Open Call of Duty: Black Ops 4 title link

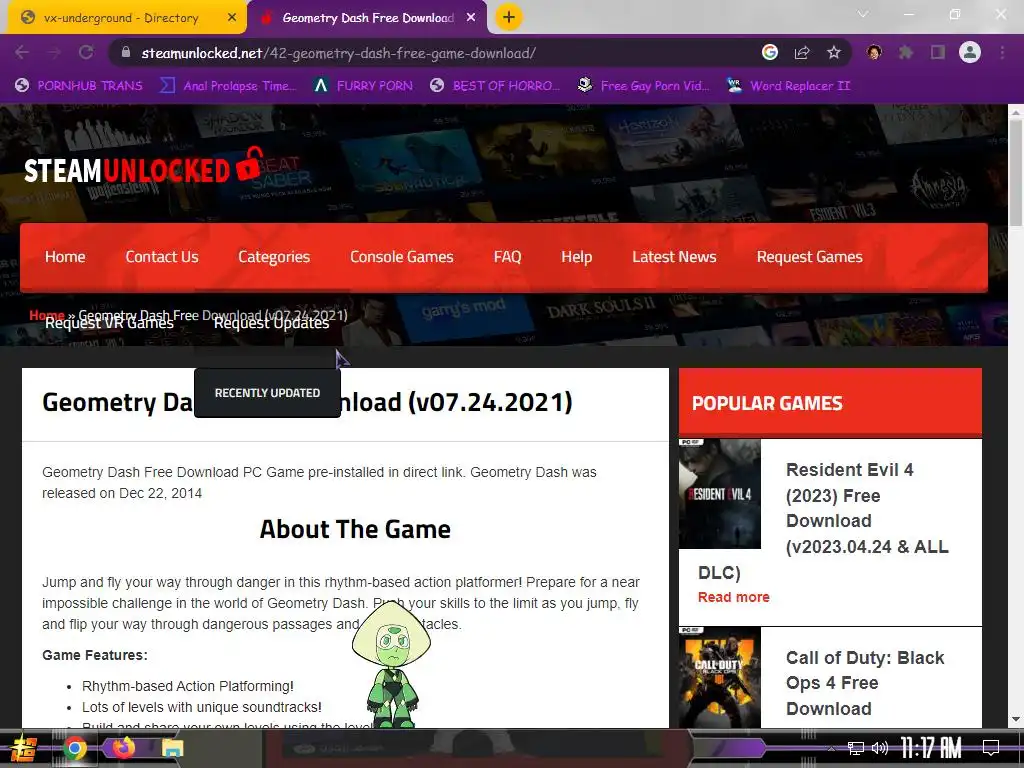click(x=865, y=683)
